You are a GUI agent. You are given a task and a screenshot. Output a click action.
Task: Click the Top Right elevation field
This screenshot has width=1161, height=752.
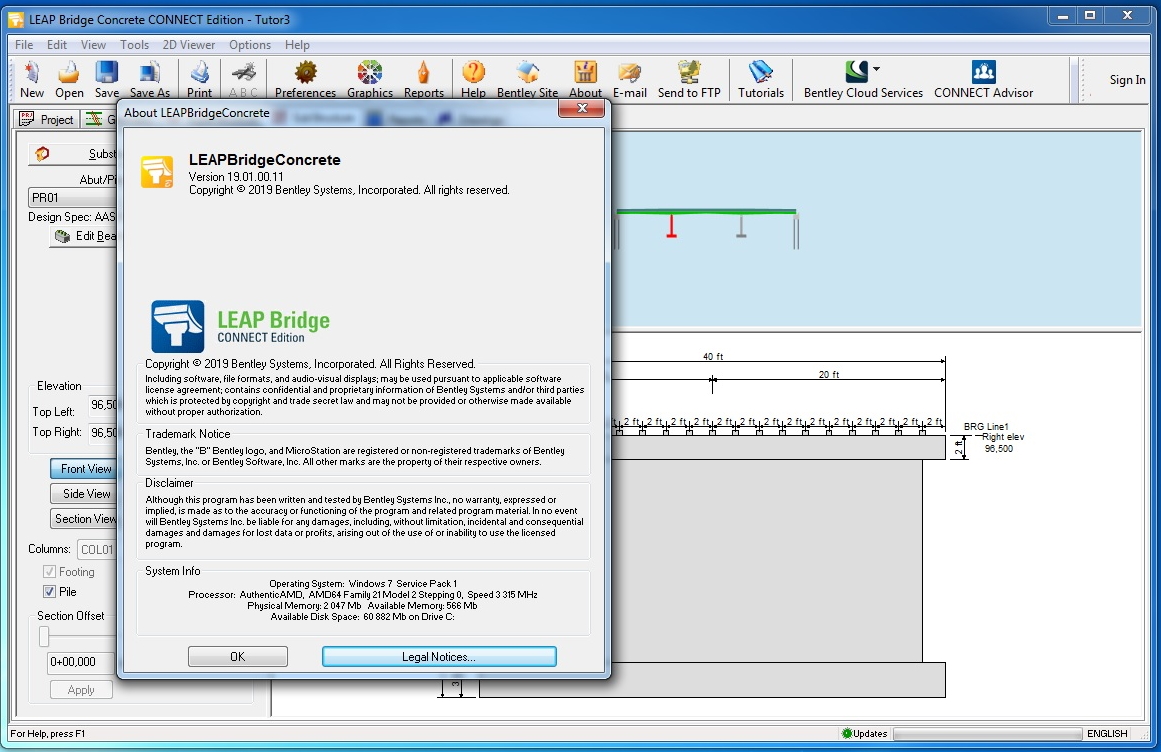[102, 432]
